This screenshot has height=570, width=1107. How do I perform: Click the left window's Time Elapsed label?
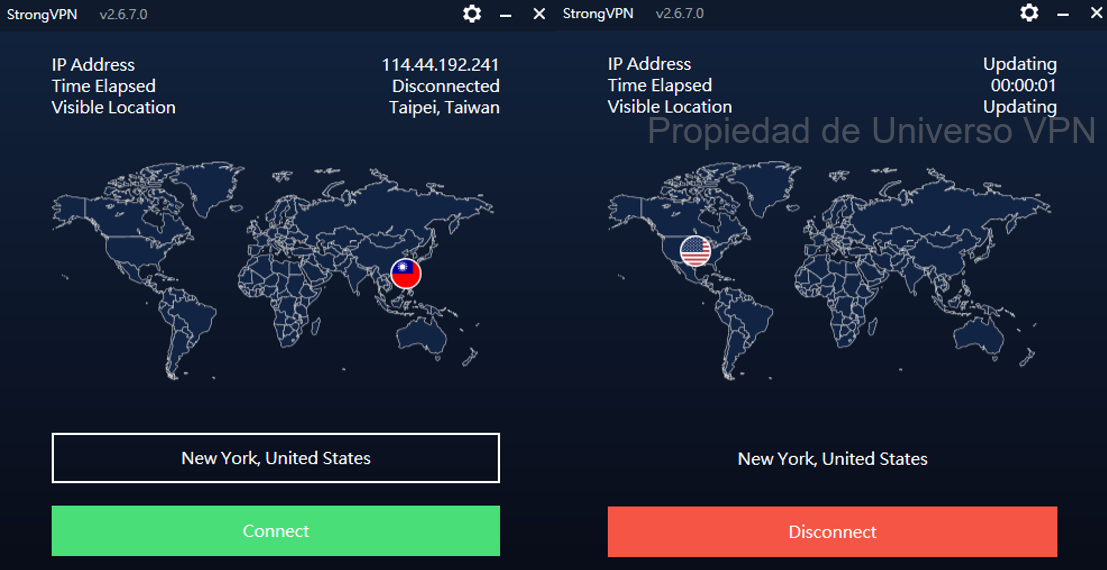[x=104, y=86]
